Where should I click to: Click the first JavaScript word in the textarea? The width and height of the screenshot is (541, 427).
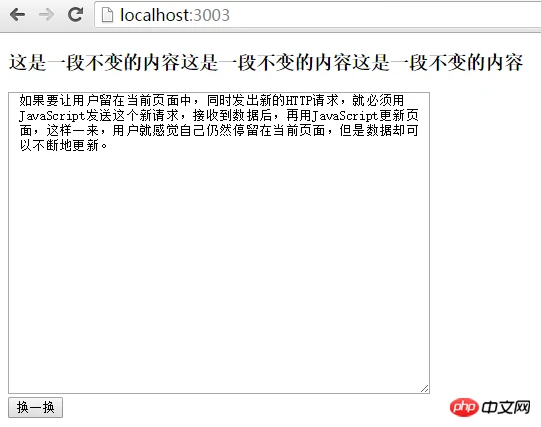(x=52, y=116)
